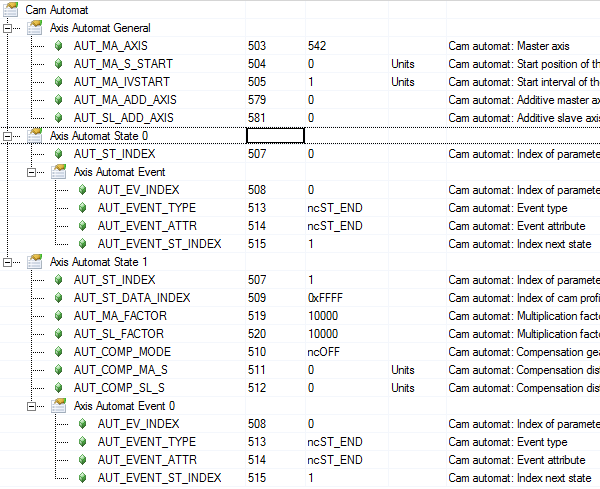Select the AUT_MA_AXIS parameter row
Screen dimensions: 600x489
pos(110,46)
